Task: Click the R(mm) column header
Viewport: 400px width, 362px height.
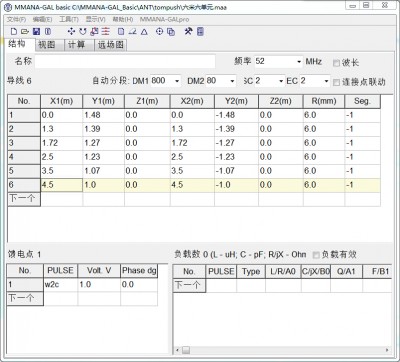Action: [x=324, y=101]
